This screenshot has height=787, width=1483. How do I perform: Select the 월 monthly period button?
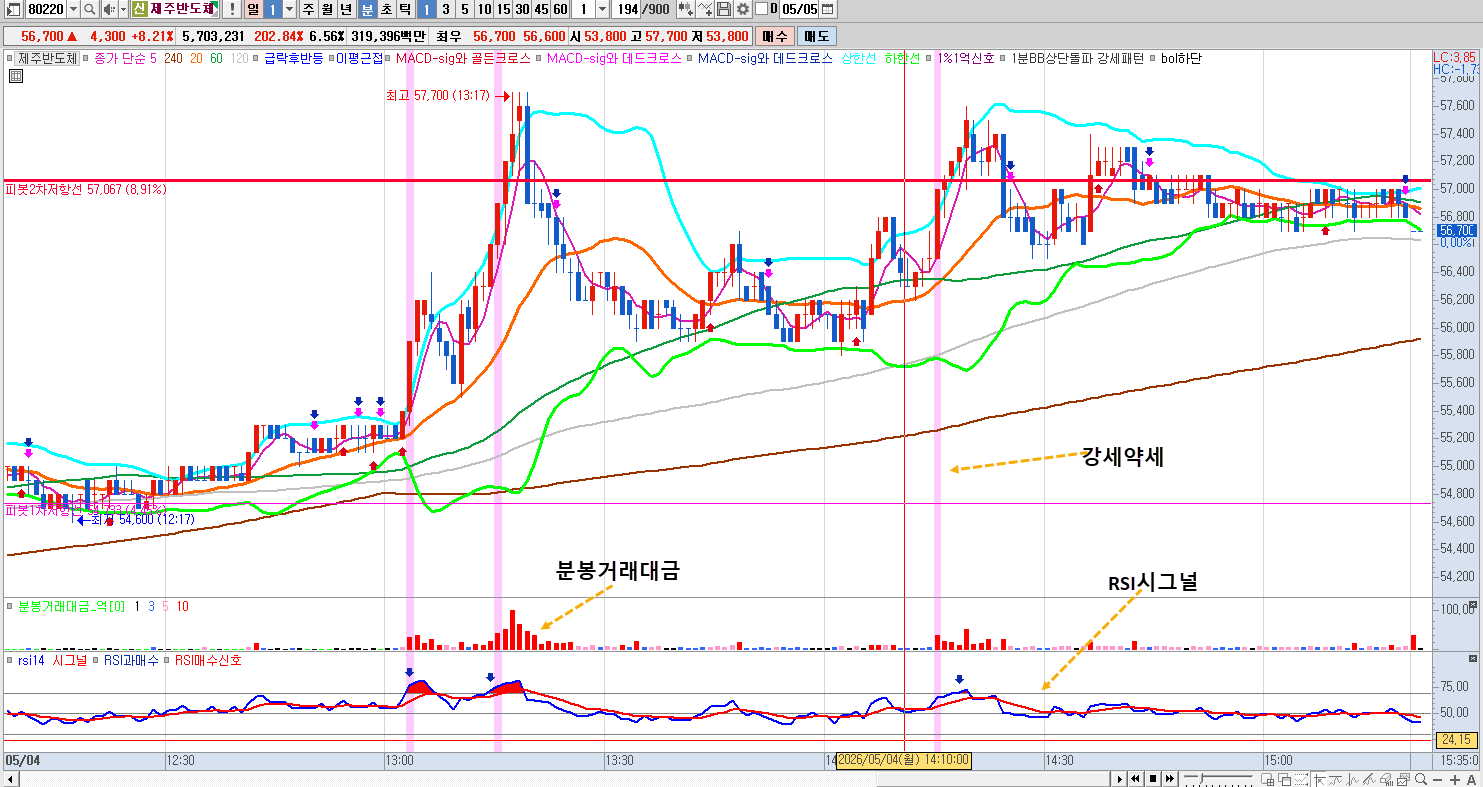coord(327,9)
